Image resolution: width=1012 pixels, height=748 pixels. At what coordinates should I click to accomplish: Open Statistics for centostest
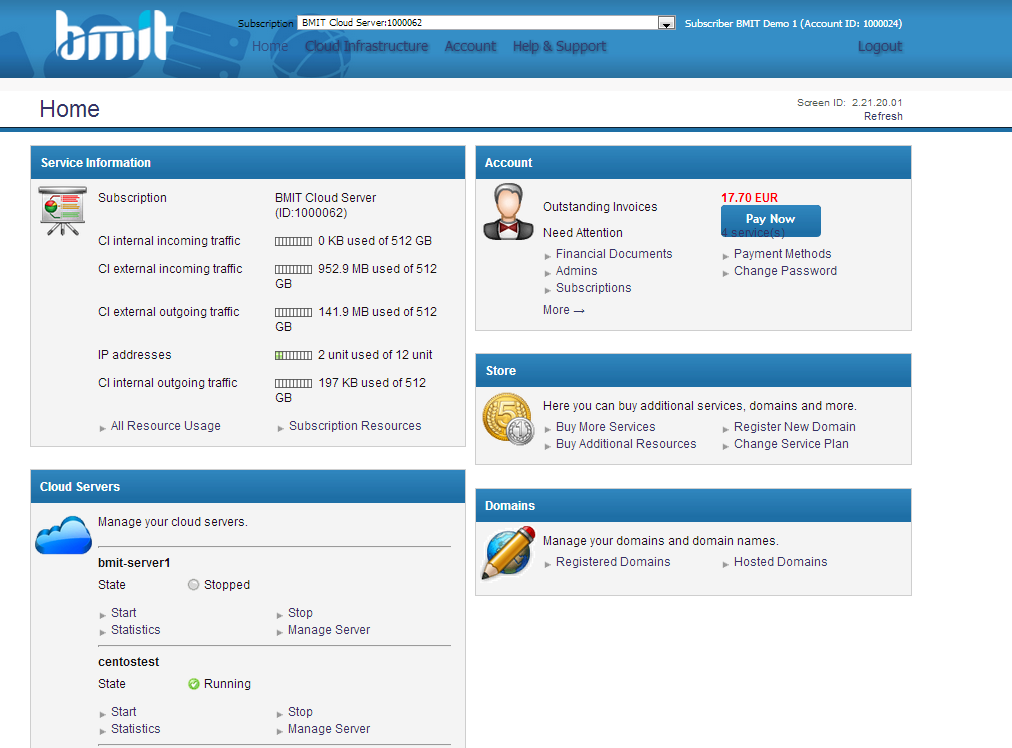point(136,729)
